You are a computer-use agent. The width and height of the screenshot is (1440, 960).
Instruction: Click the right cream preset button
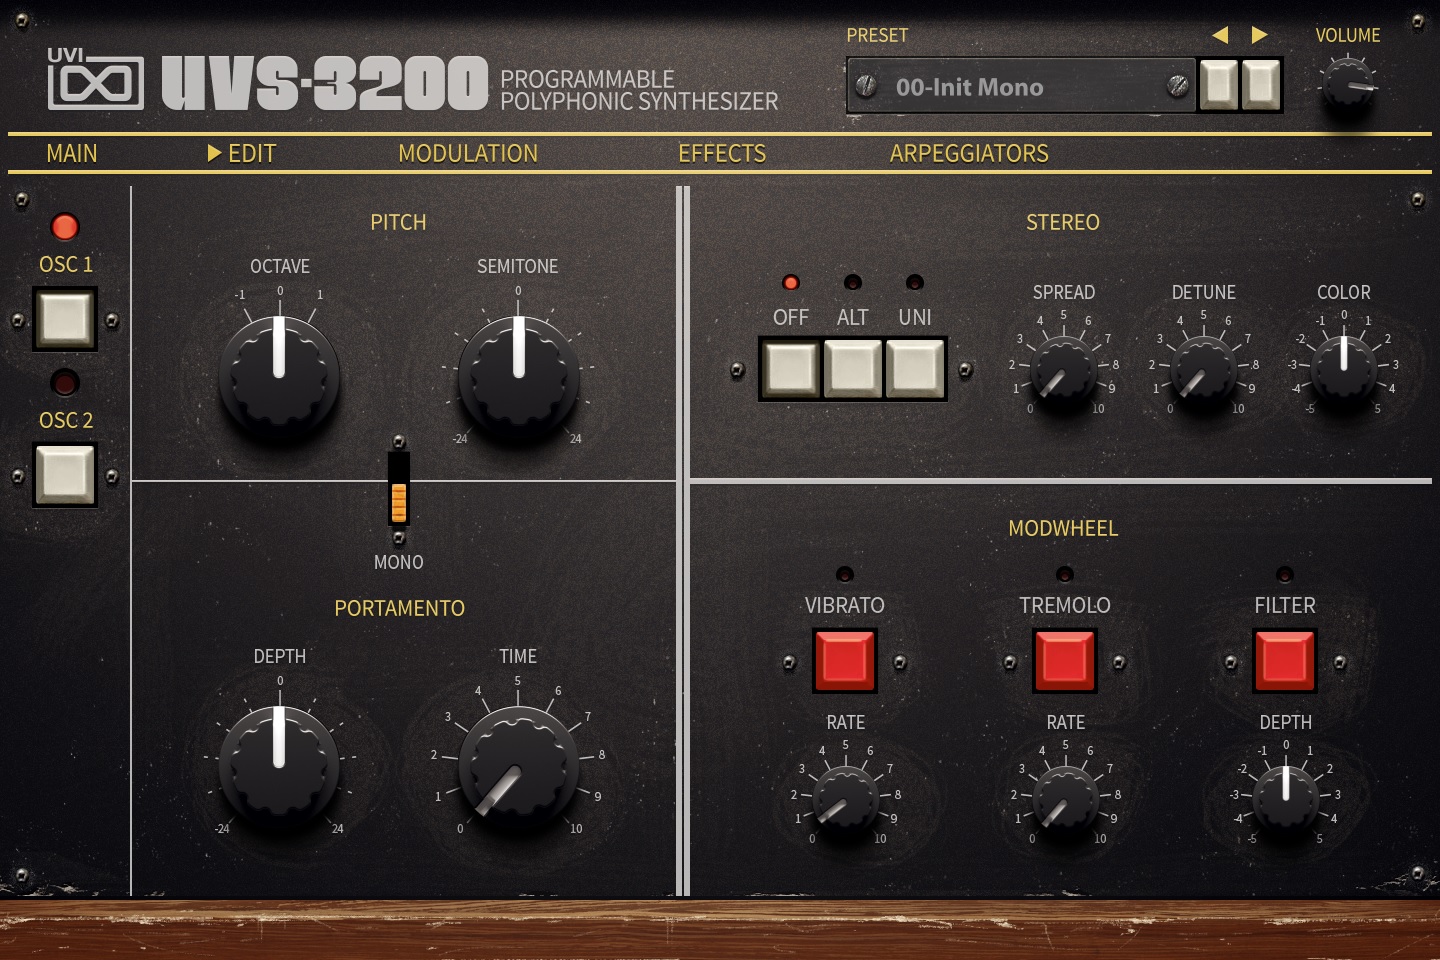point(1261,85)
